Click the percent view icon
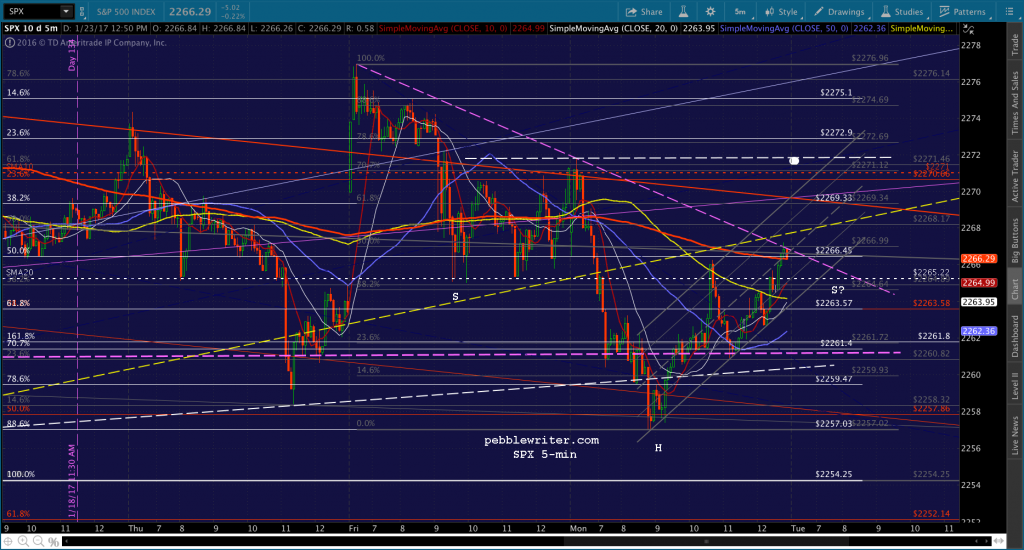 [54, 542]
